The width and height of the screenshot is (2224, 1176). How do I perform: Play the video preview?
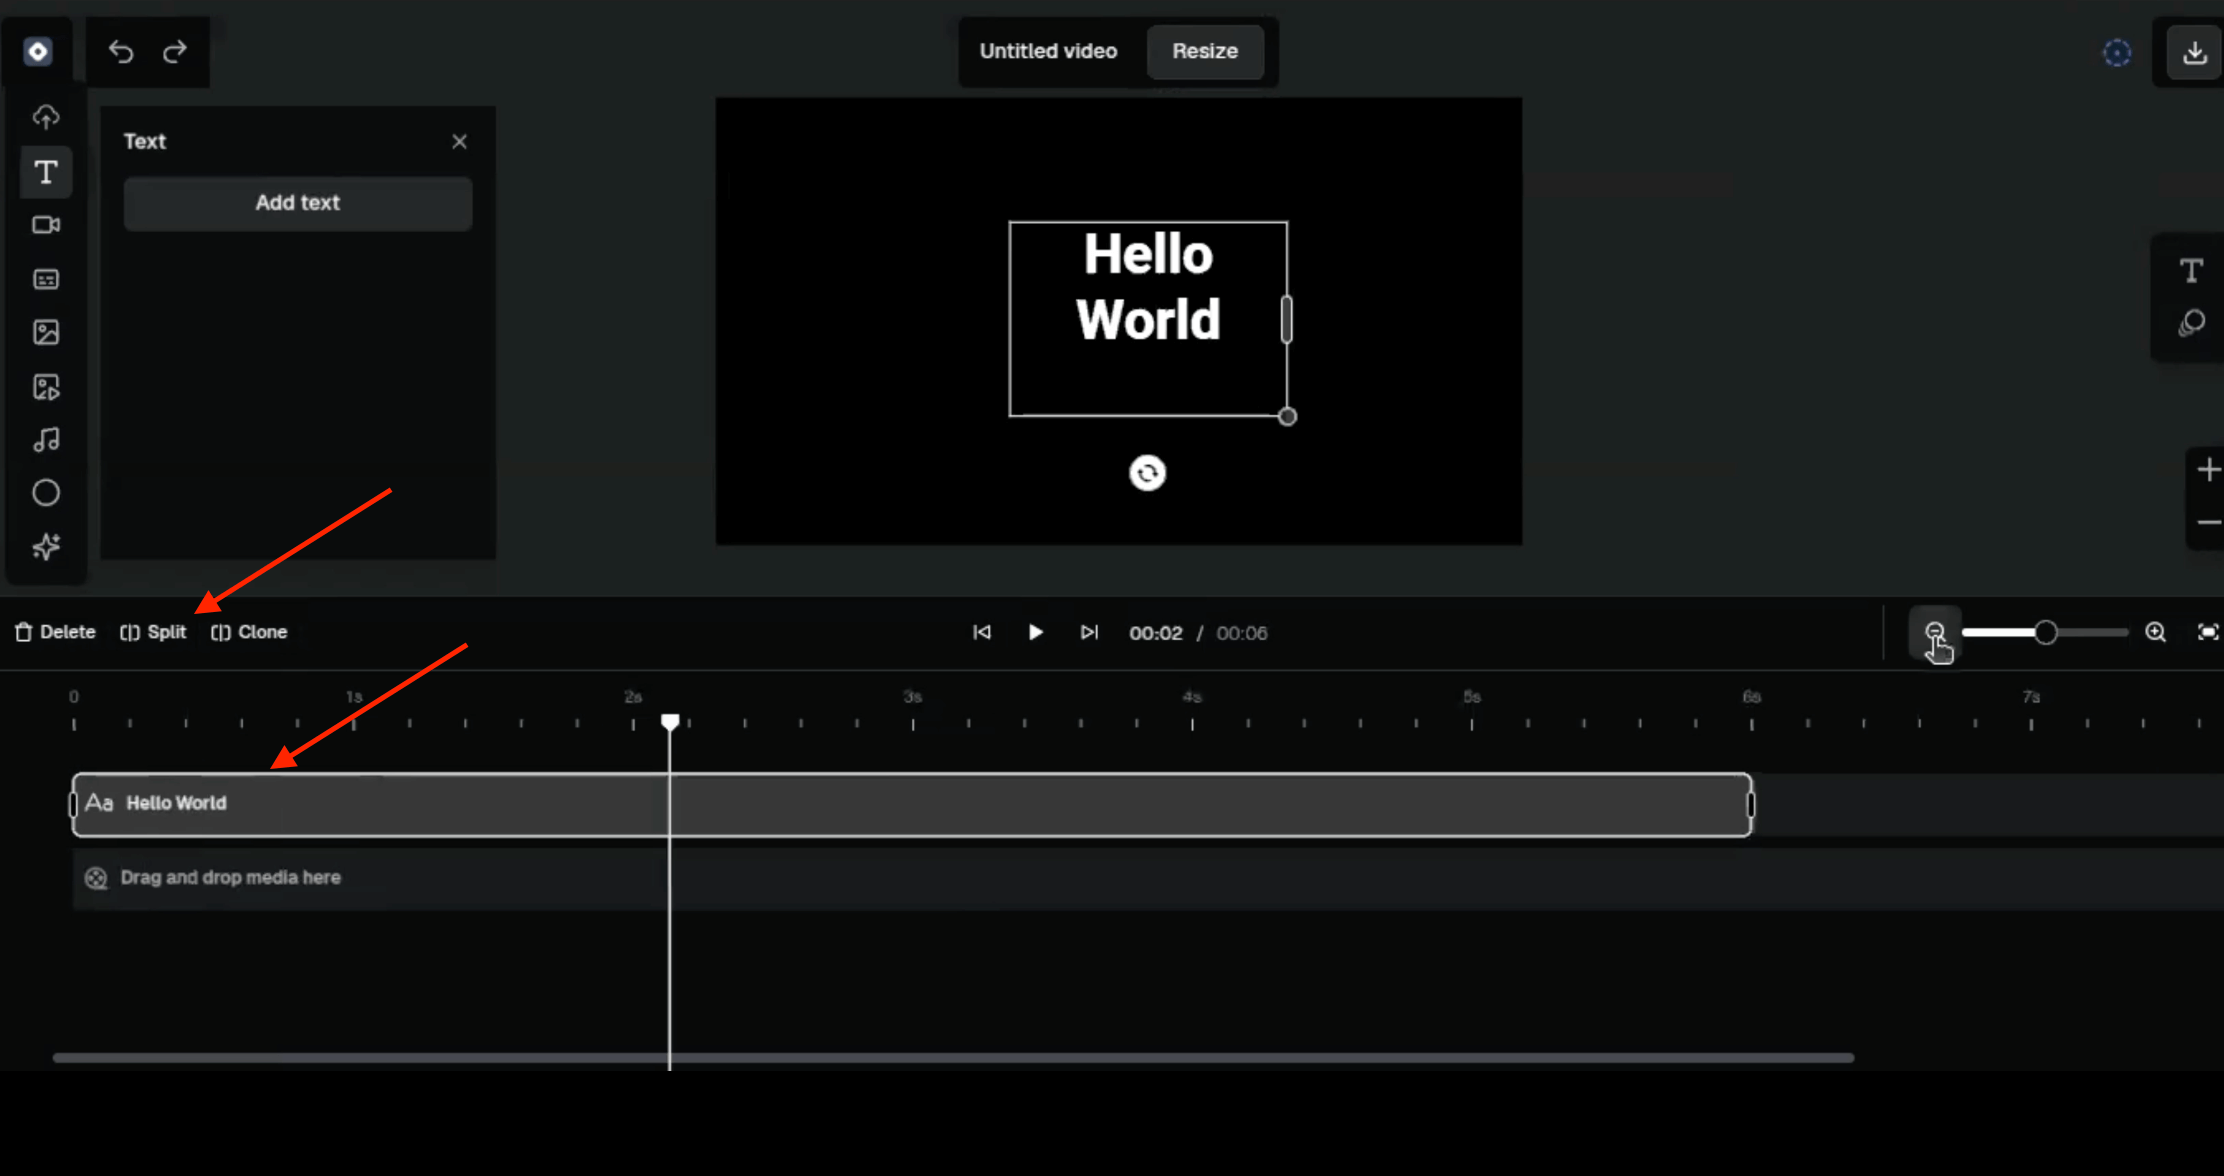point(1036,632)
